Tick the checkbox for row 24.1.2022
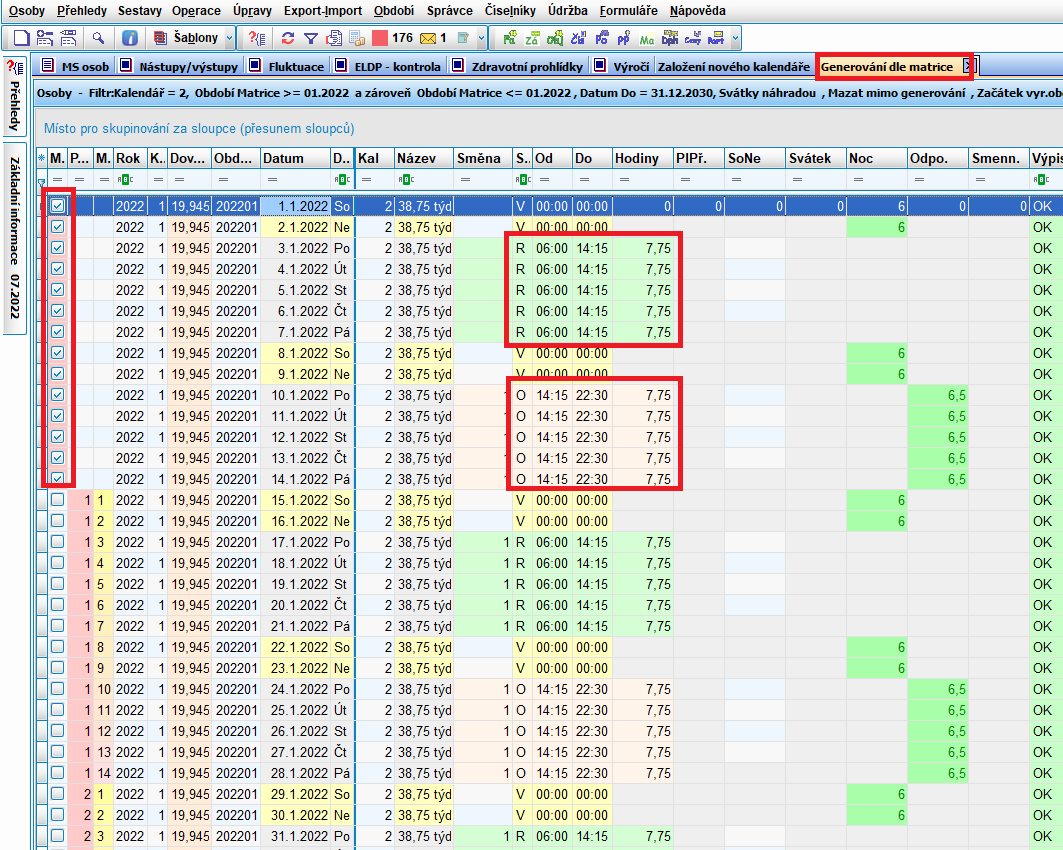 point(57,689)
